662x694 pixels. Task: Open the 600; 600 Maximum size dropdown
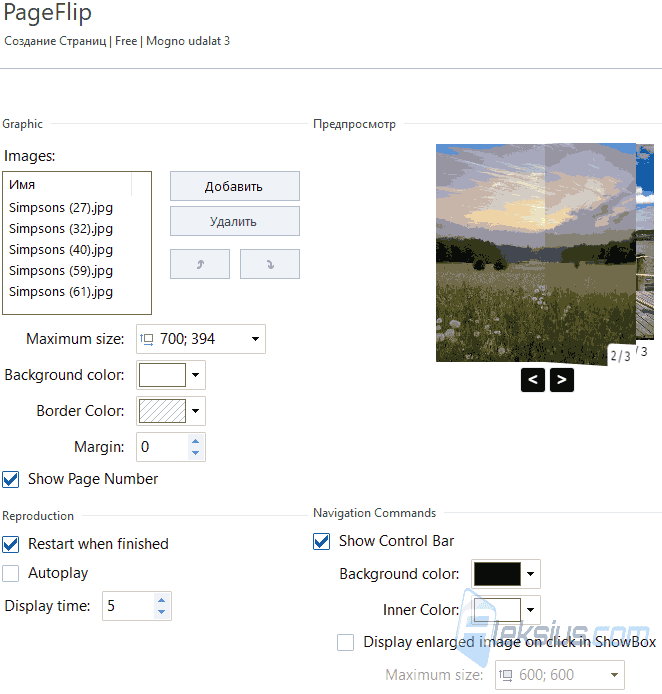560,675
